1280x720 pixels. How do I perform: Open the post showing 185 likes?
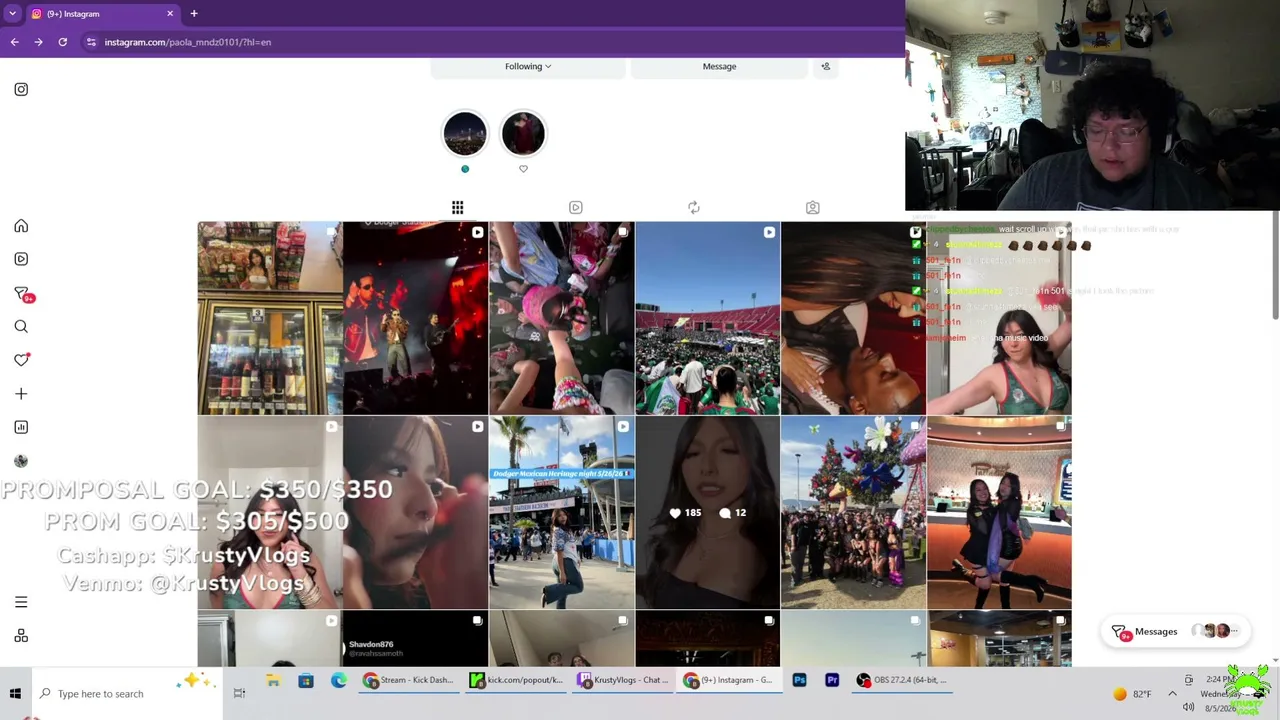pyautogui.click(x=708, y=513)
